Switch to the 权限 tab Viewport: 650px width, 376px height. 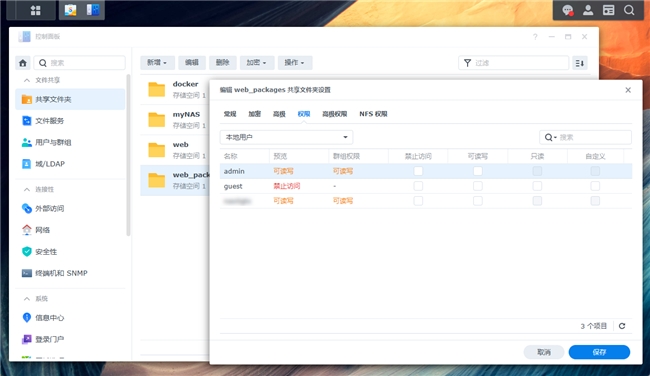304,114
